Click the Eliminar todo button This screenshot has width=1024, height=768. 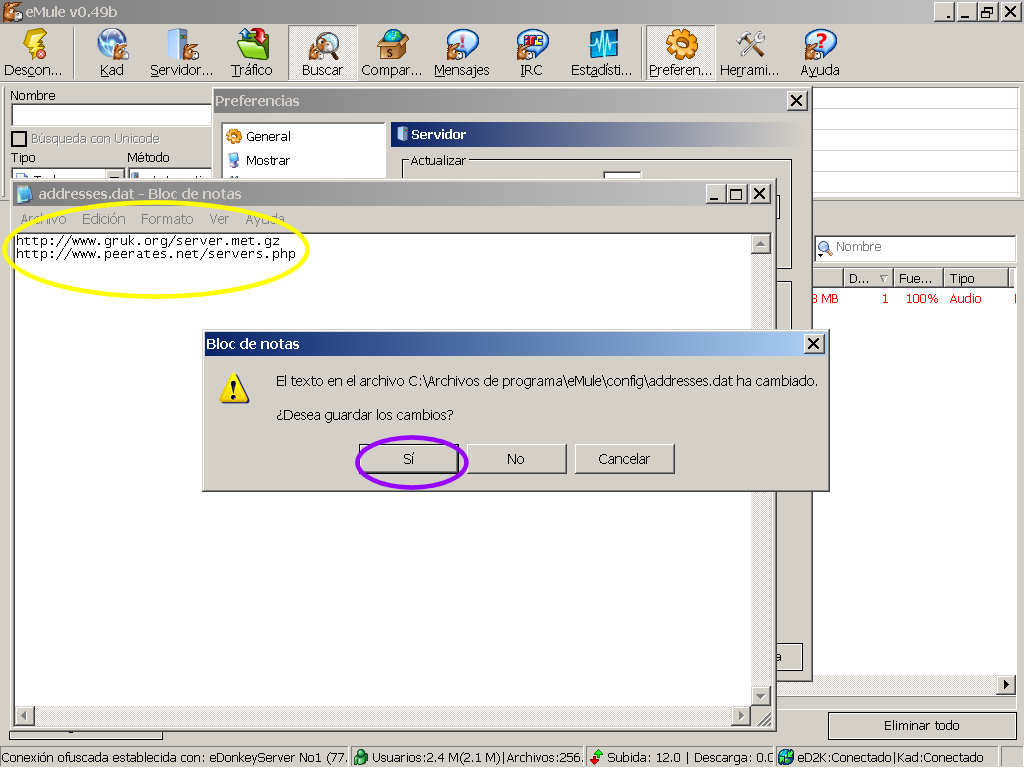(921, 726)
